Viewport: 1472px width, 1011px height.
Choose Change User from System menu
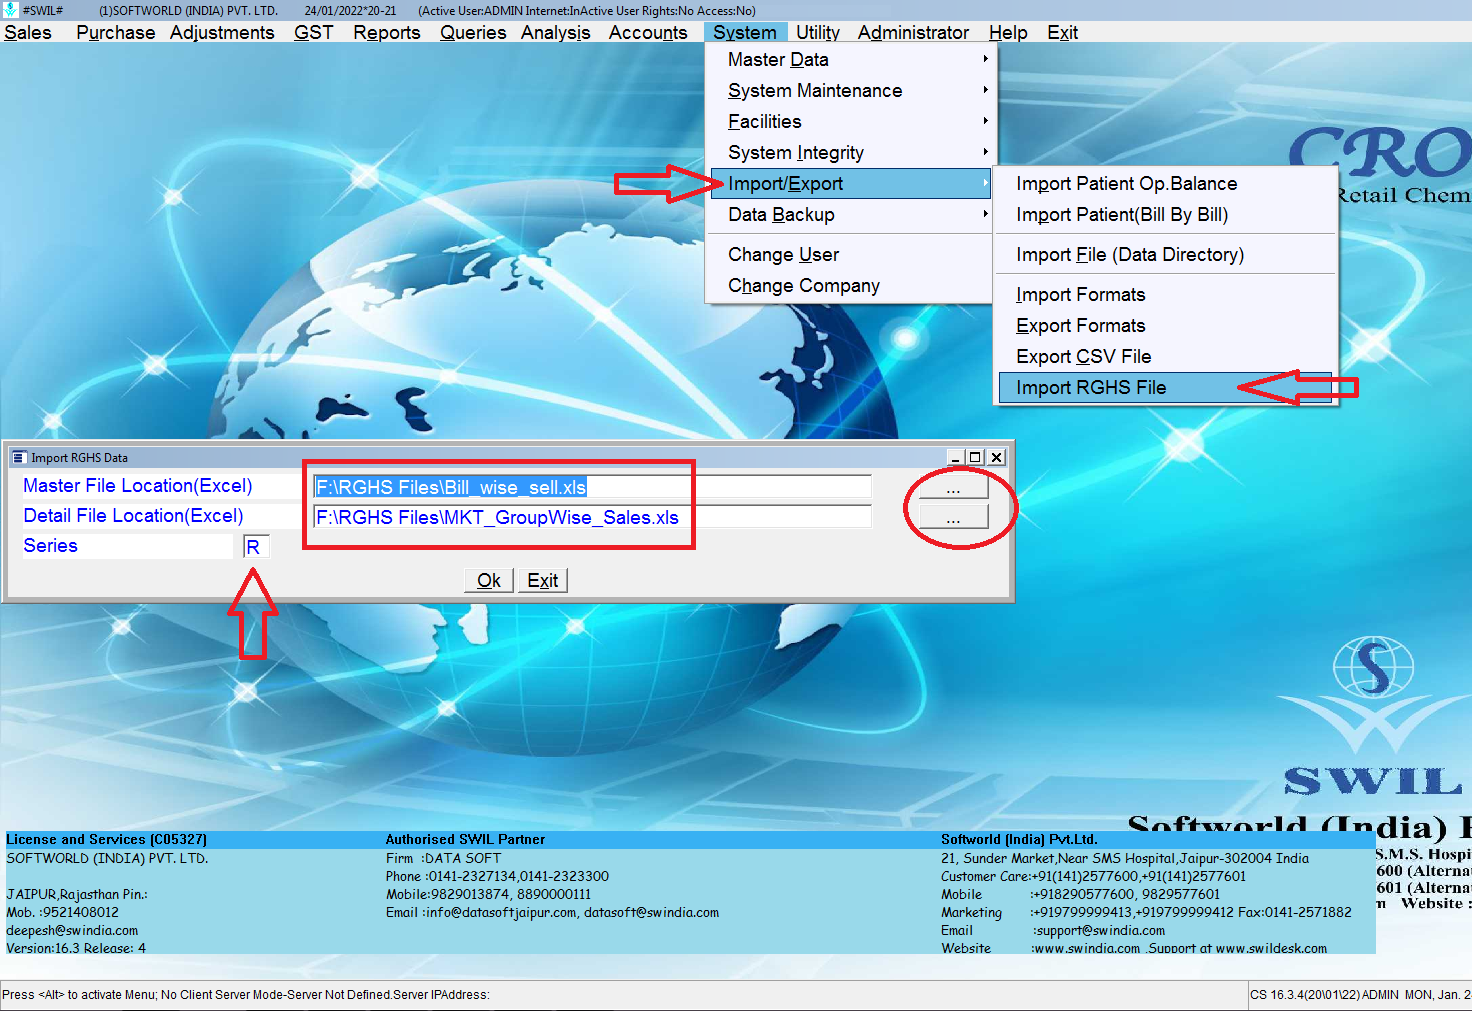click(x=850, y=255)
